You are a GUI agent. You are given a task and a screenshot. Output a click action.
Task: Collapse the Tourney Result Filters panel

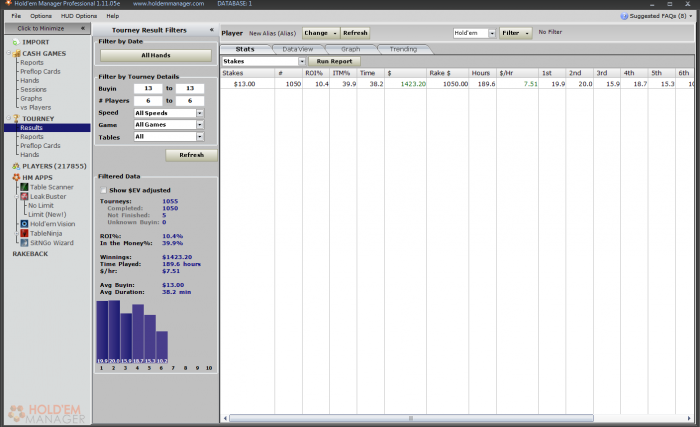tap(211, 31)
